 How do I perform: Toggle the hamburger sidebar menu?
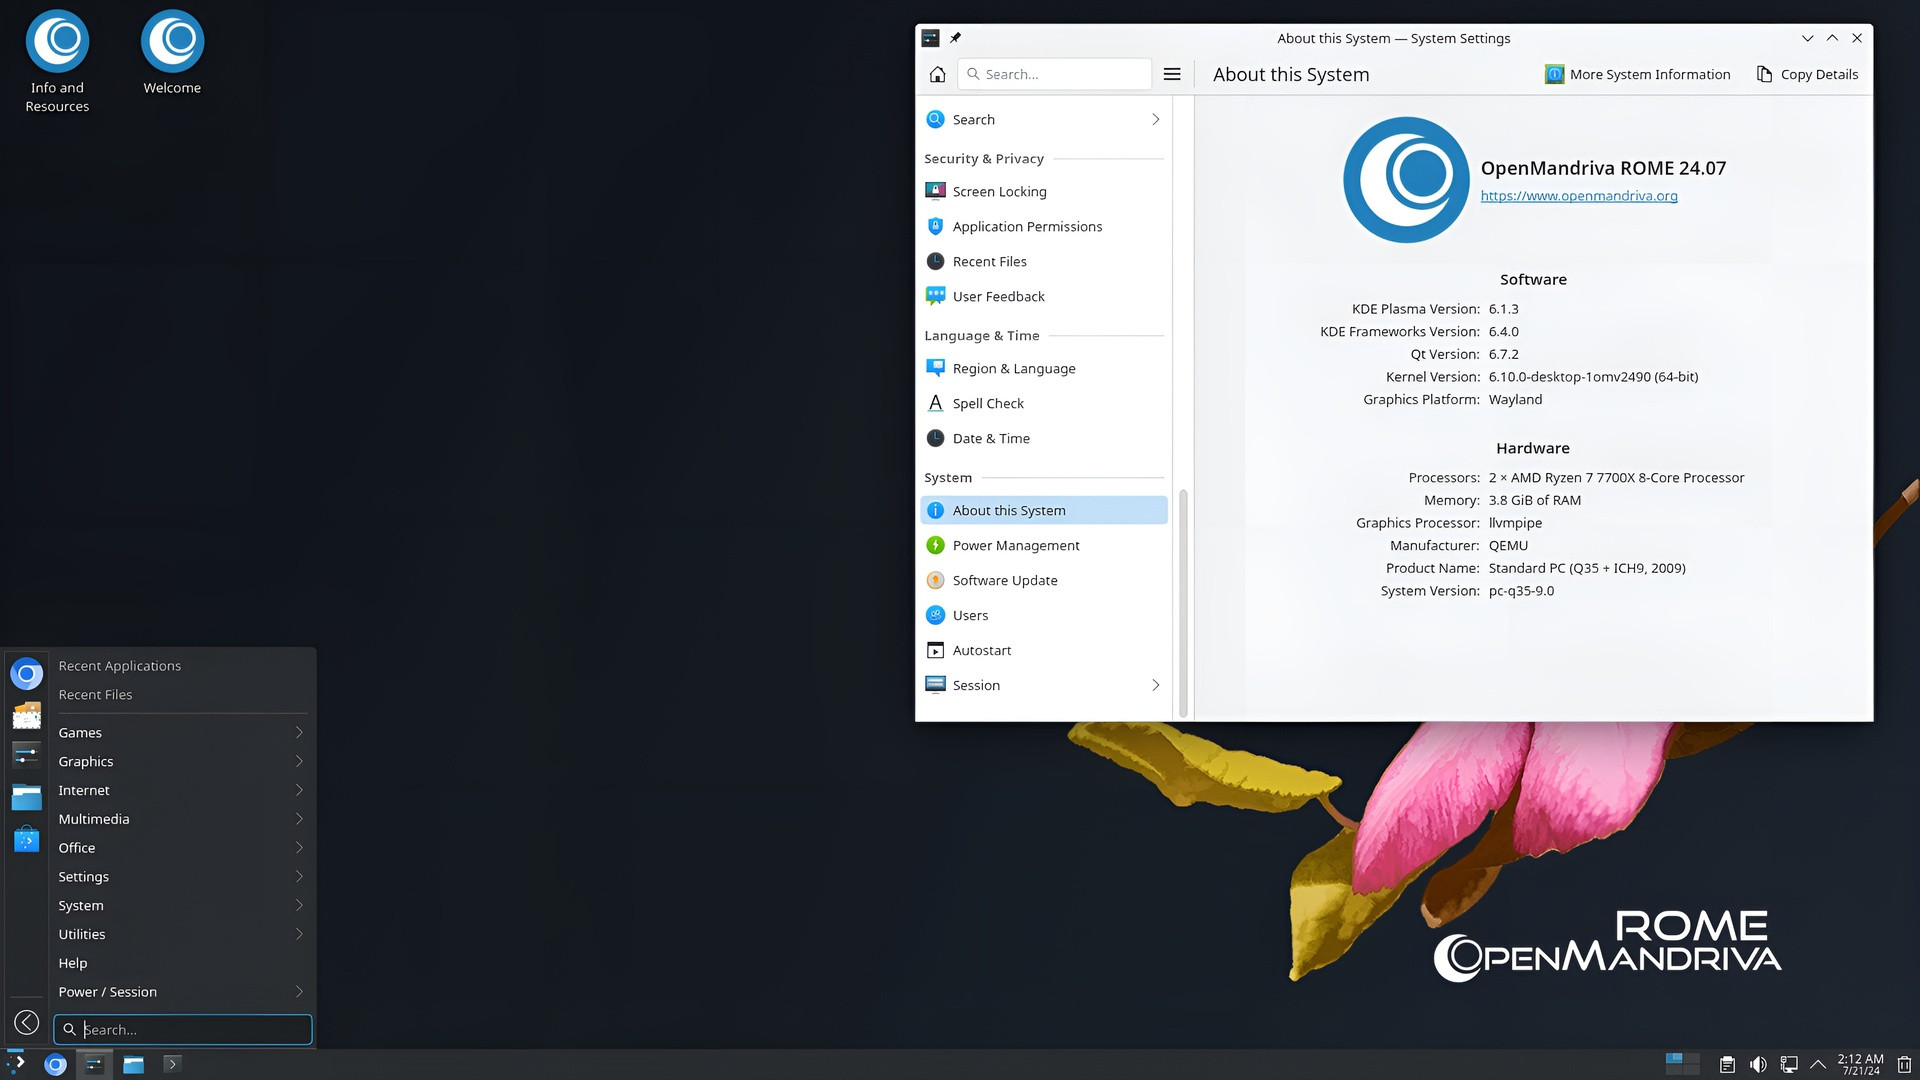coord(1172,74)
